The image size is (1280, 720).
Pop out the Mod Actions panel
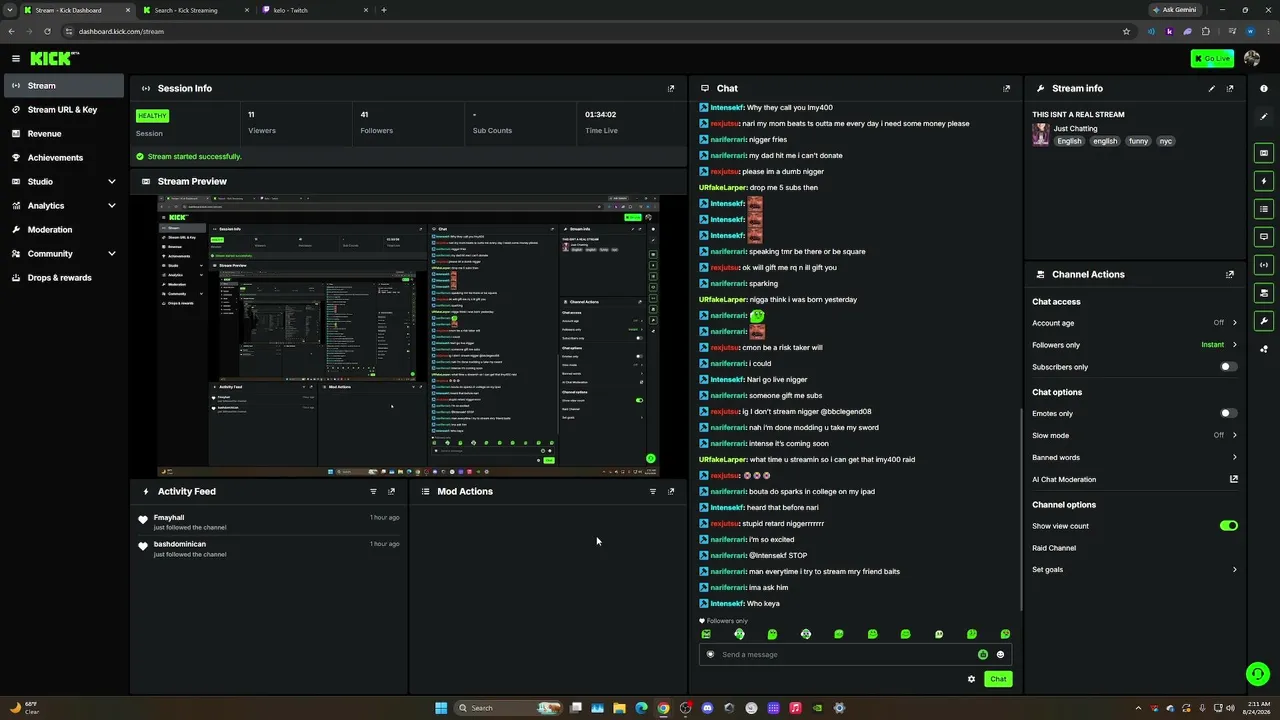pos(671,491)
